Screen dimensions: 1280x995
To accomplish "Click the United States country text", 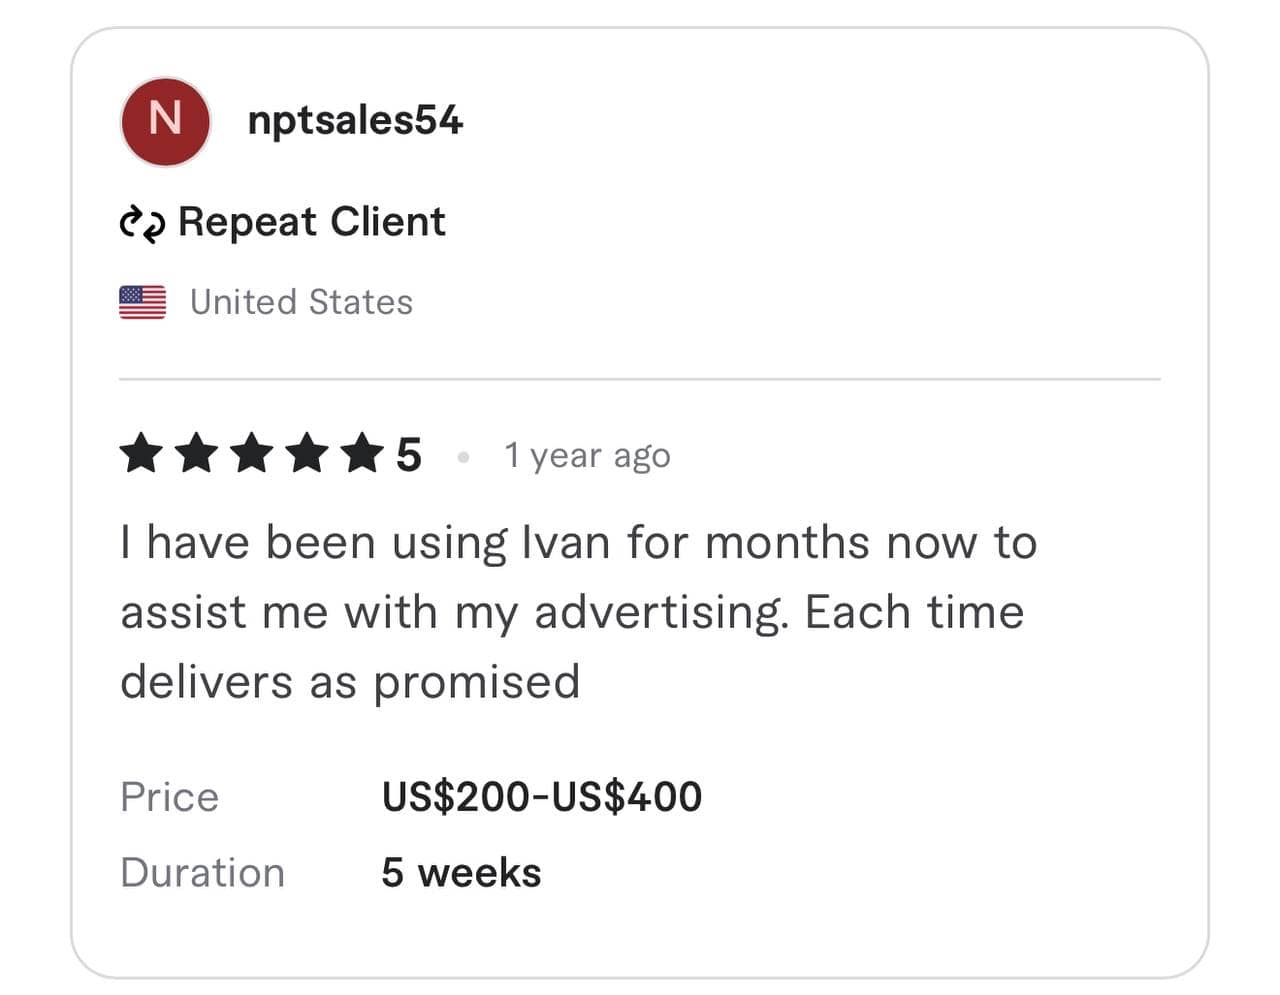I will pyautogui.click(x=301, y=302).
